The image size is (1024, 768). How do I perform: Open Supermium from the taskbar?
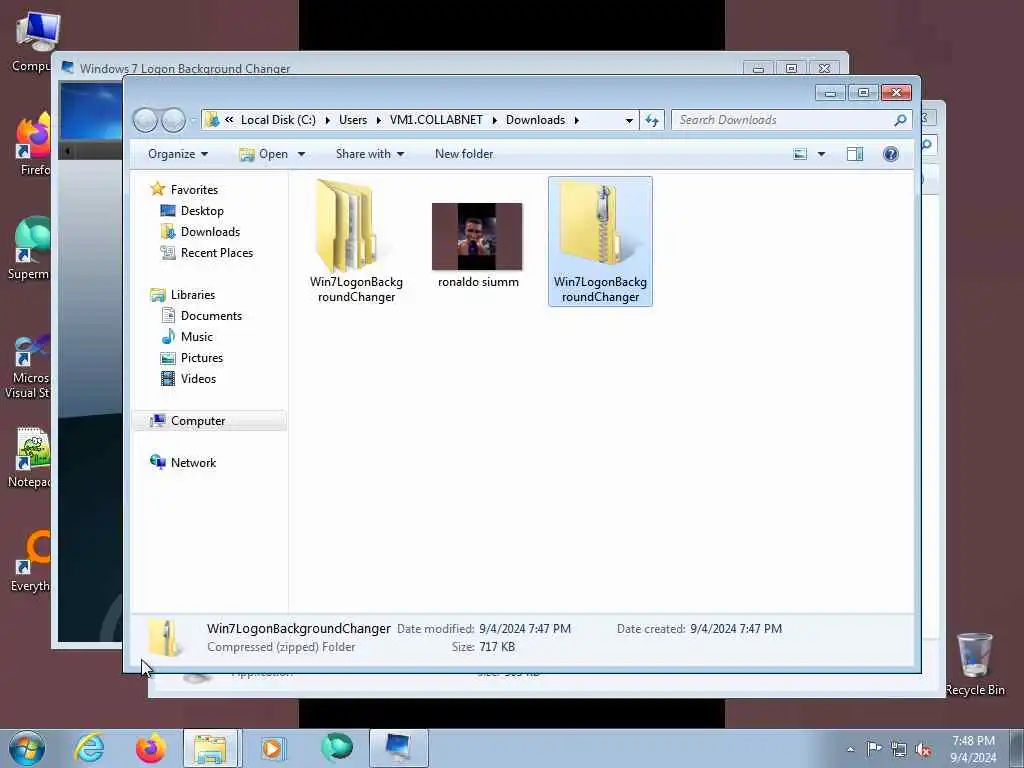click(337, 748)
